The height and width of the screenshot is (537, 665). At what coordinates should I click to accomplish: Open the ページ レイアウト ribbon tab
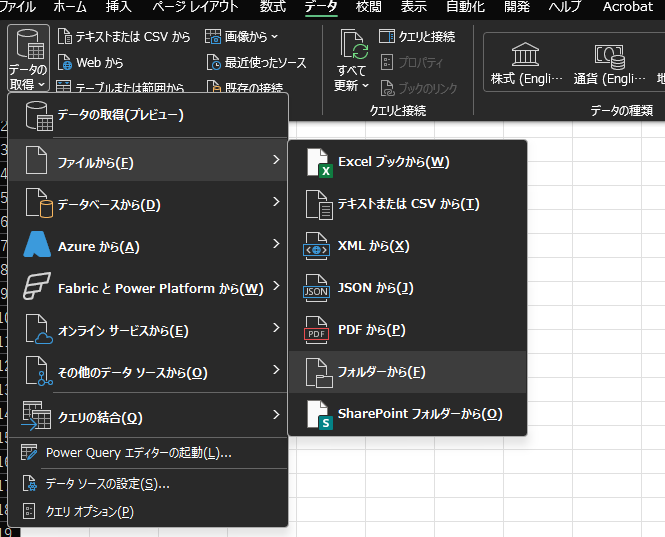(195, 7)
